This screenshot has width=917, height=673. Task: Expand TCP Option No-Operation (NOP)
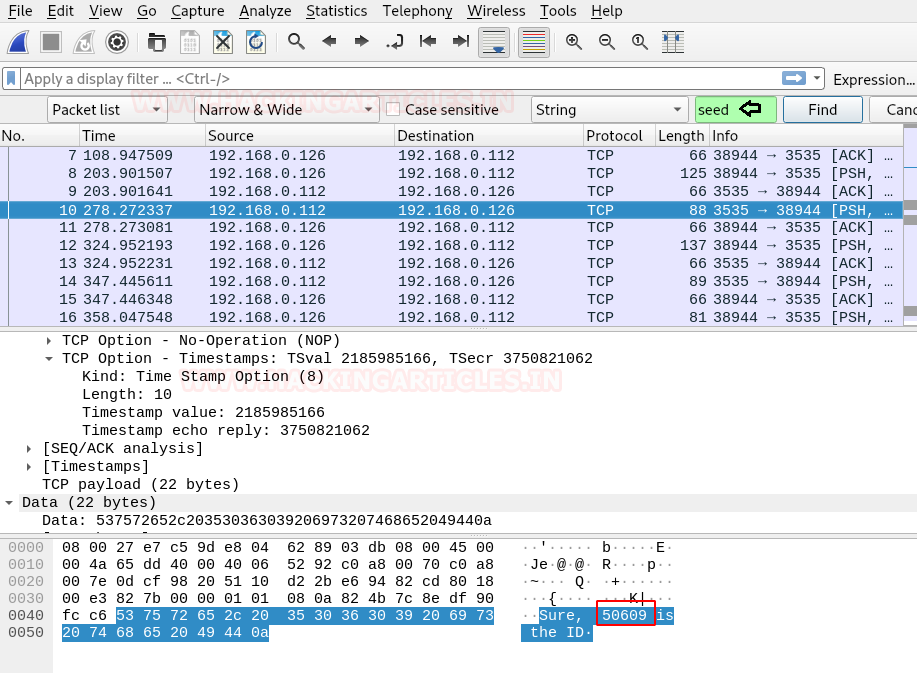(x=49, y=340)
